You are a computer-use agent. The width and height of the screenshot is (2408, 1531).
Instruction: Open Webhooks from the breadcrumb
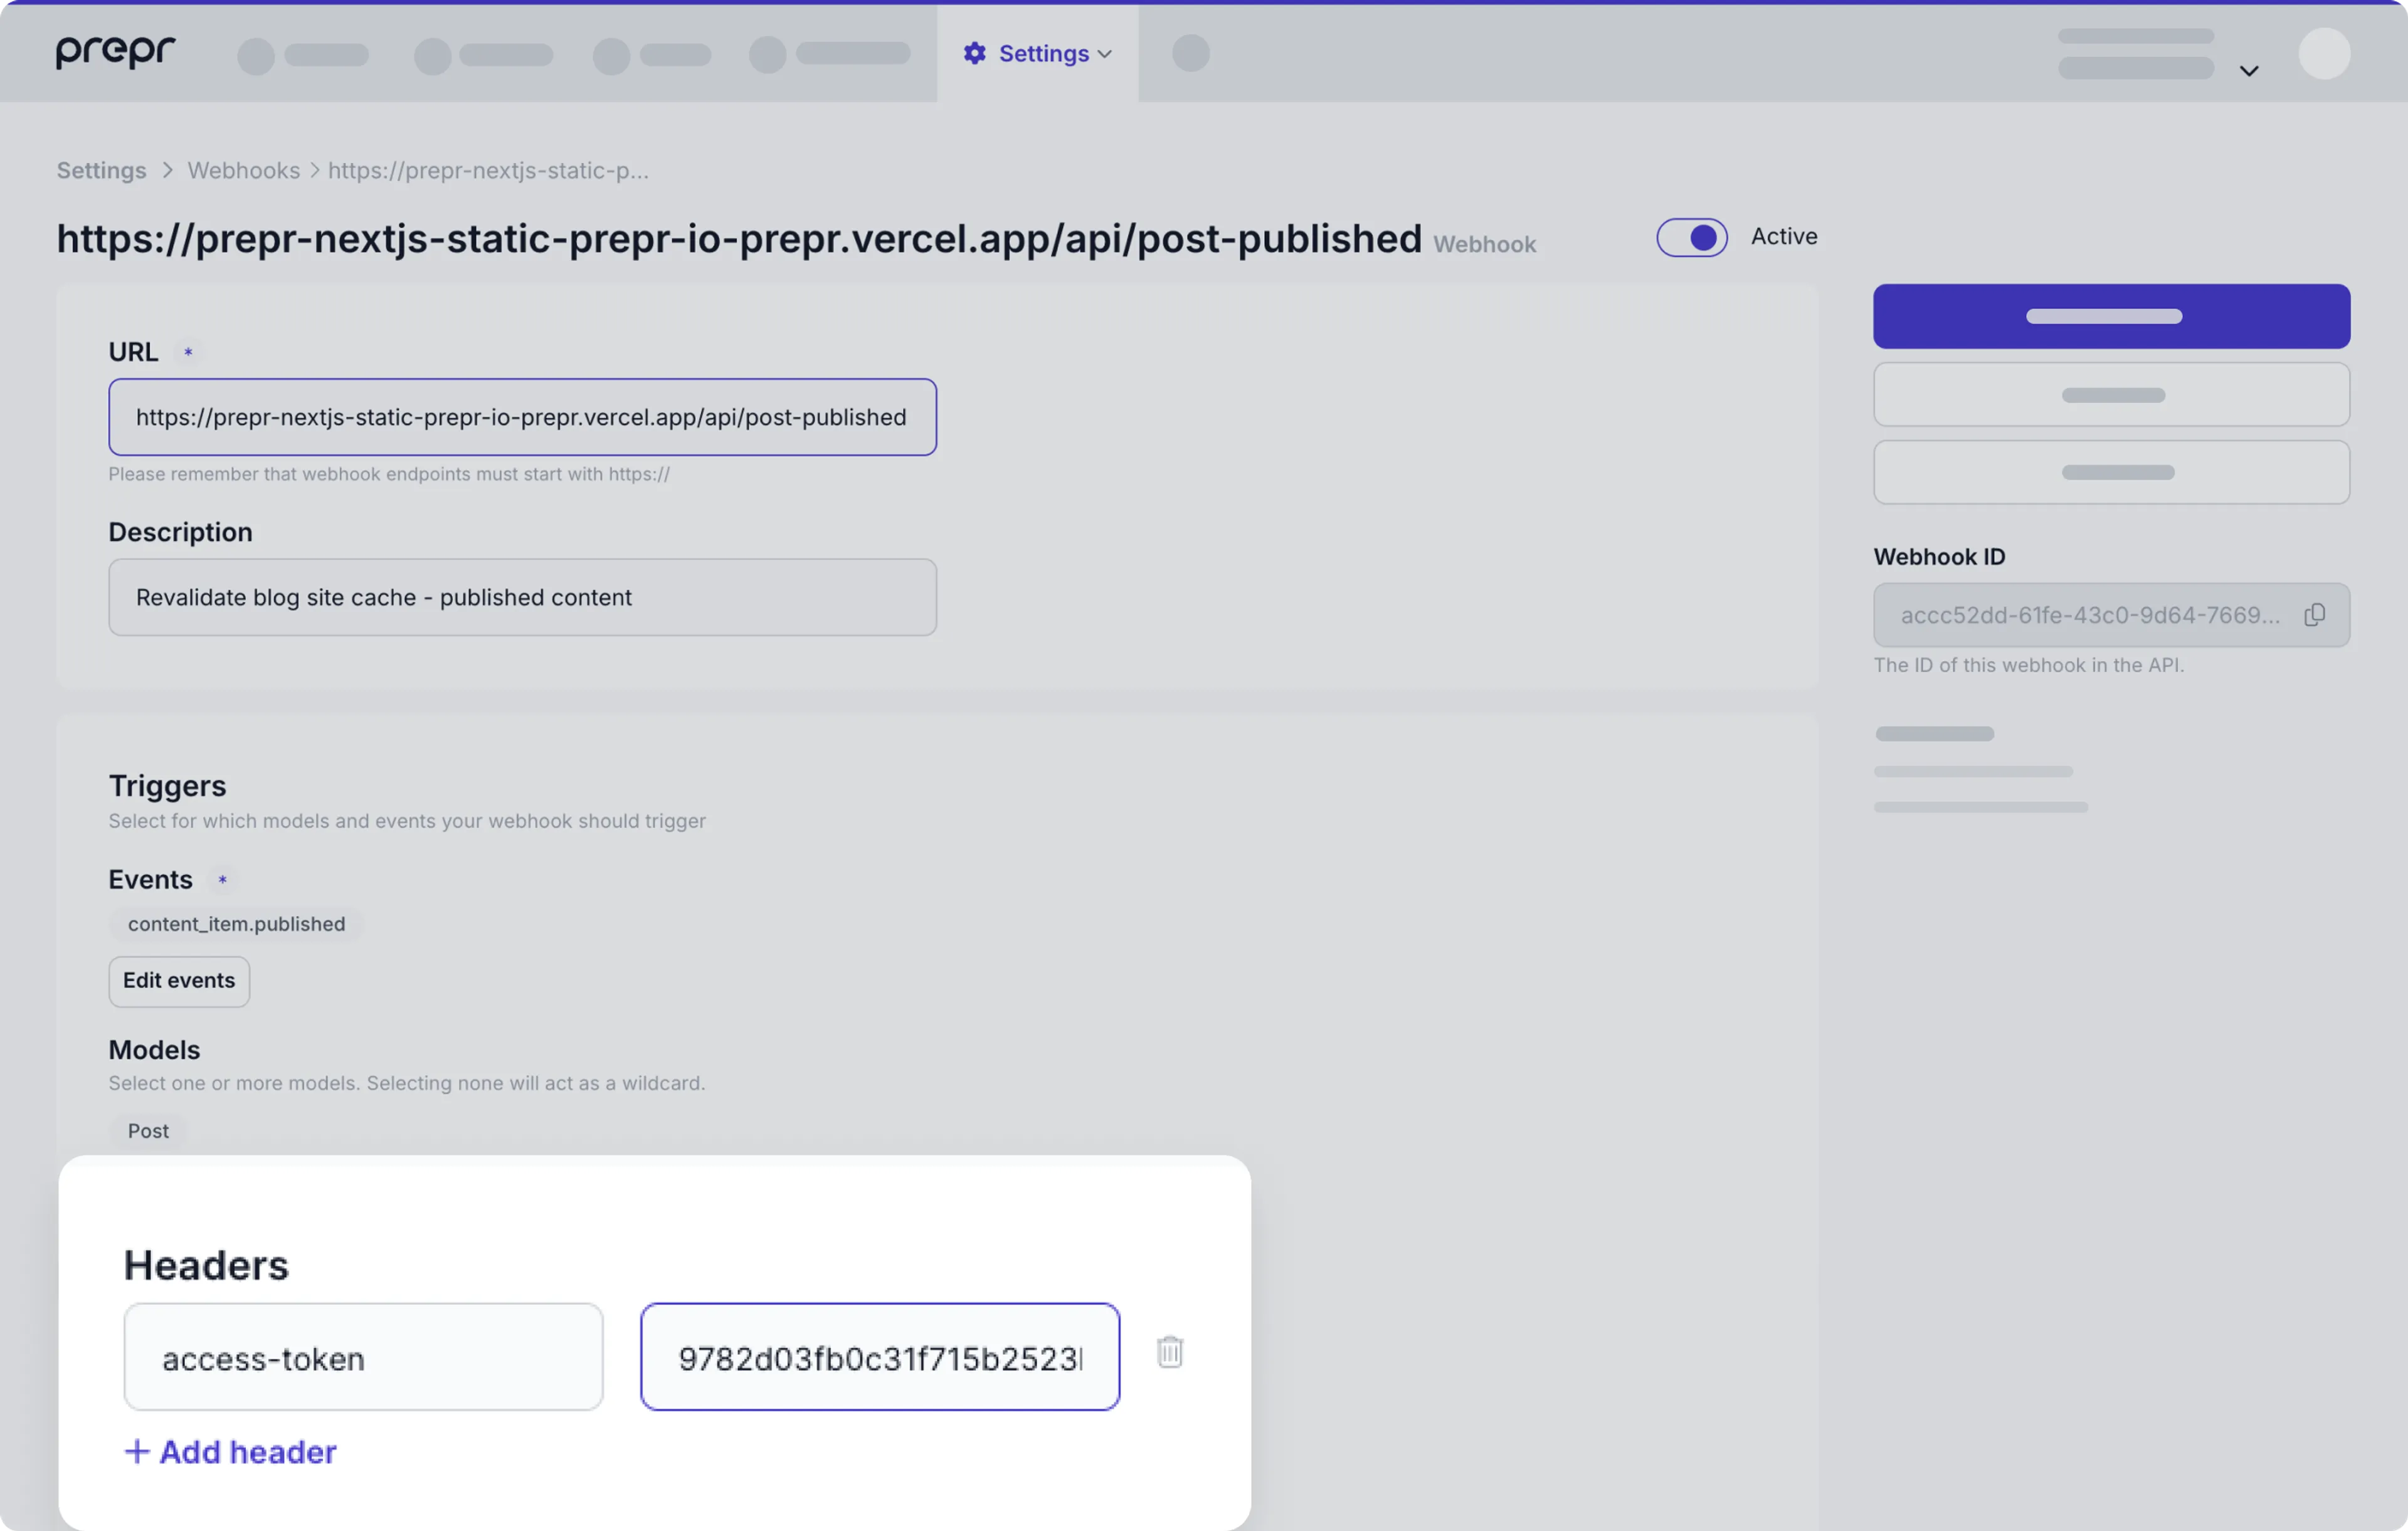point(243,170)
